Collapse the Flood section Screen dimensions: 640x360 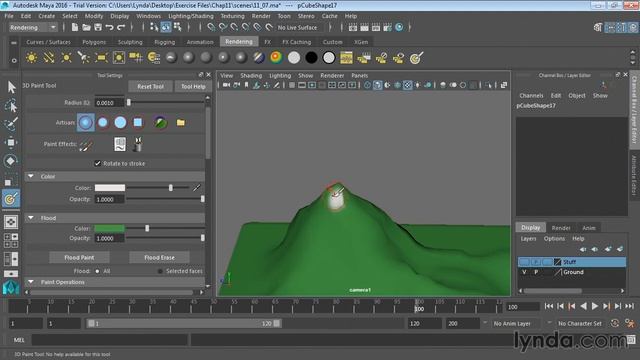(31, 218)
